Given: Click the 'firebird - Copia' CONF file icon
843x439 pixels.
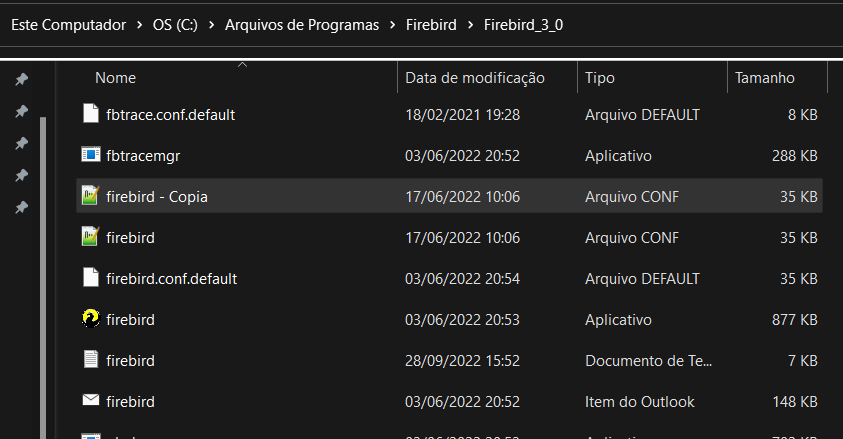Looking at the screenshot, I should [90, 196].
